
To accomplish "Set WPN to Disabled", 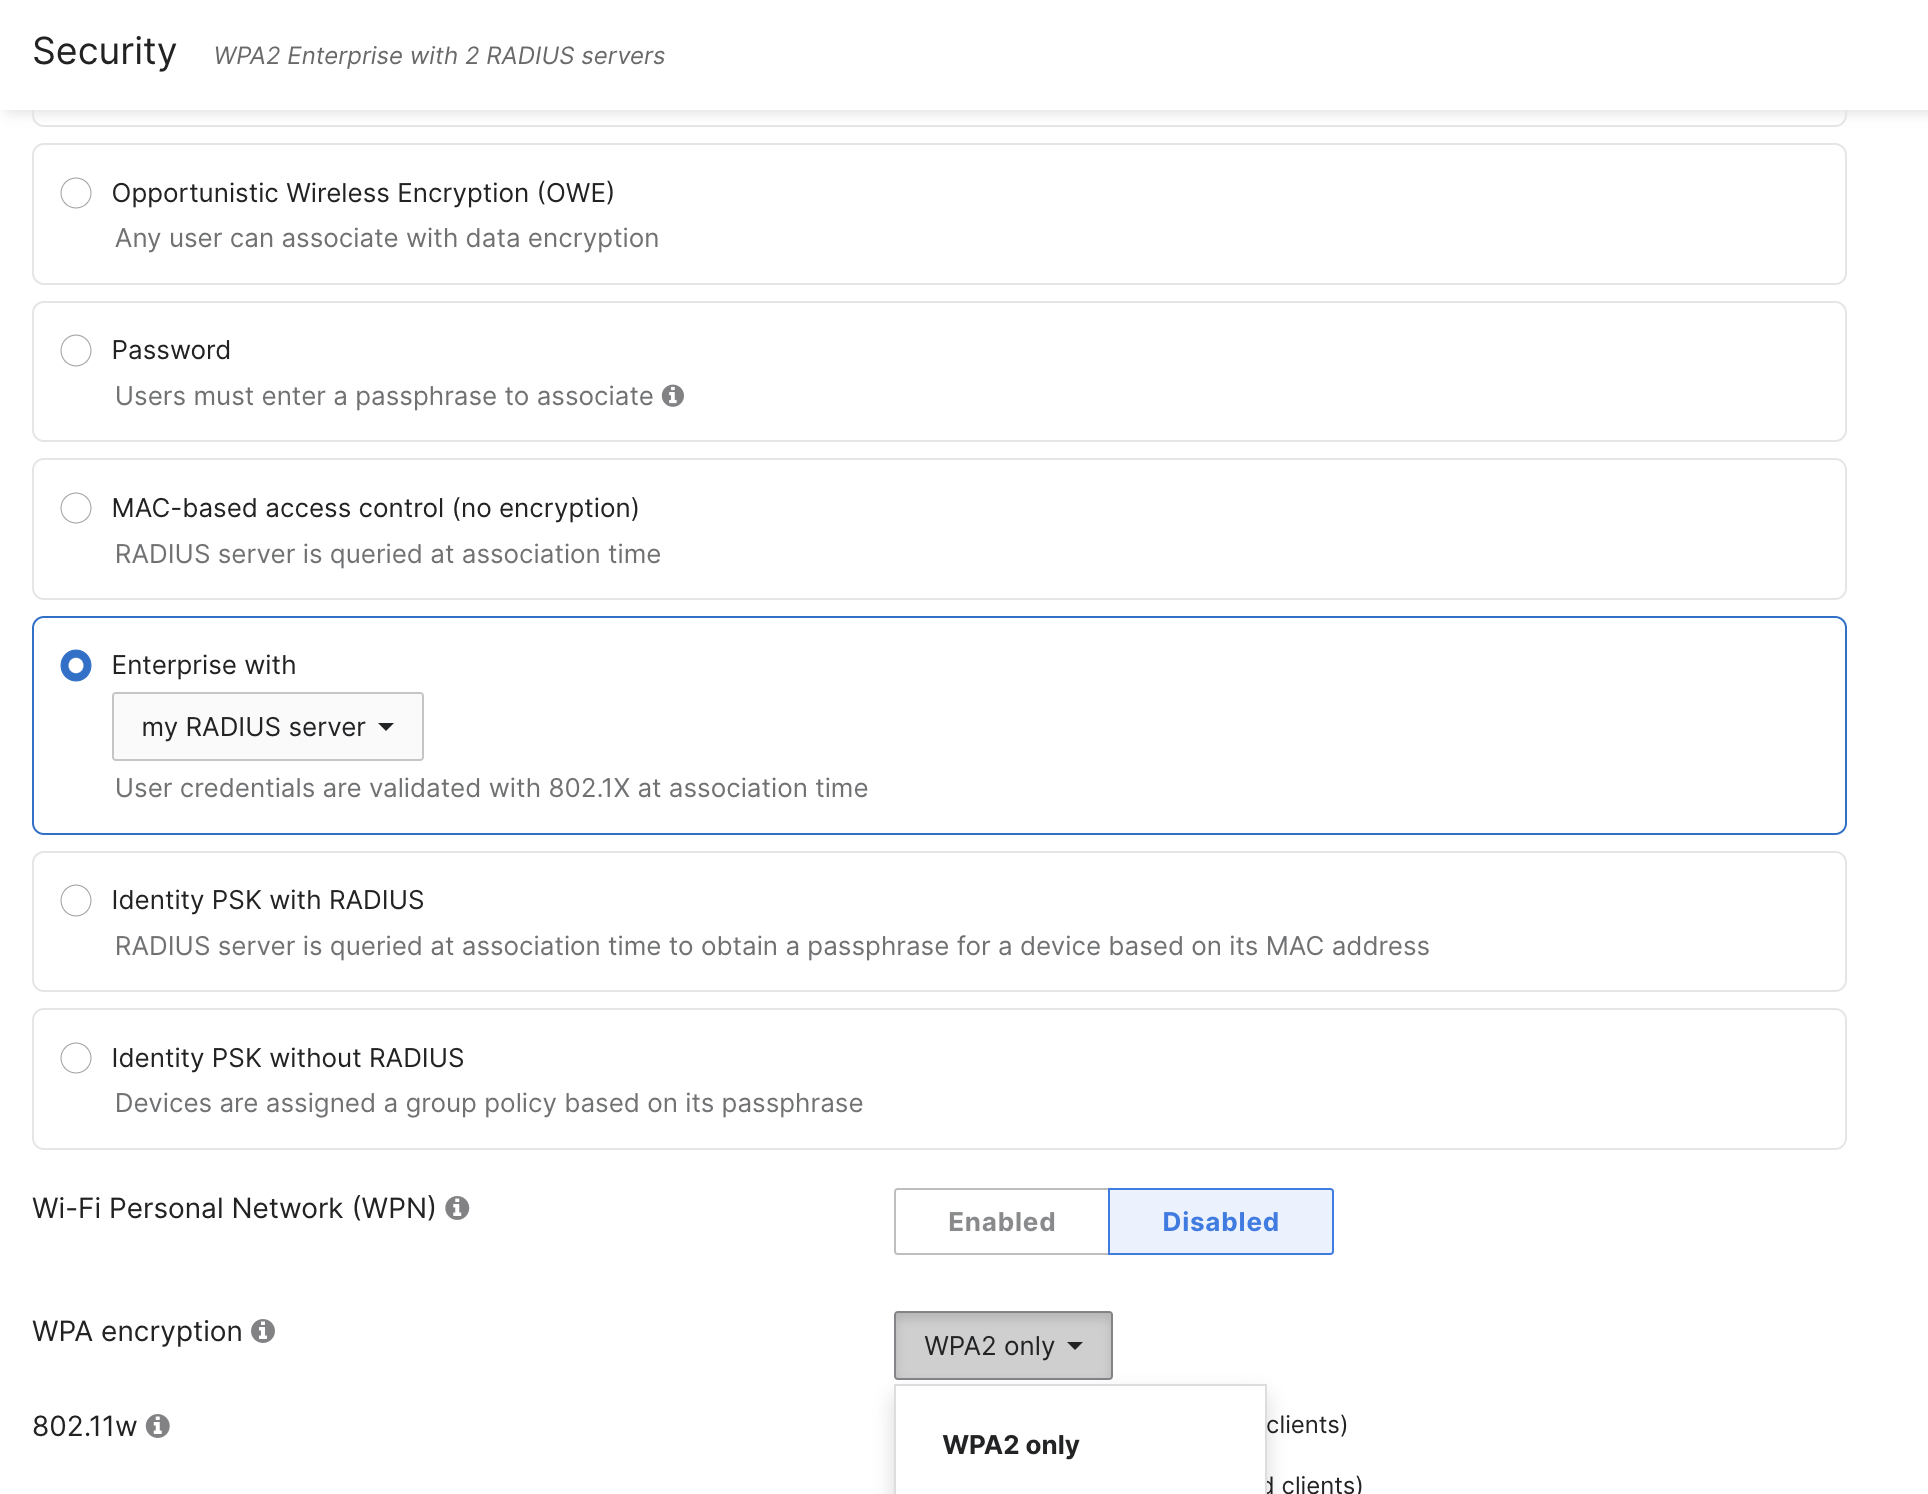I will [1220, 1222].
